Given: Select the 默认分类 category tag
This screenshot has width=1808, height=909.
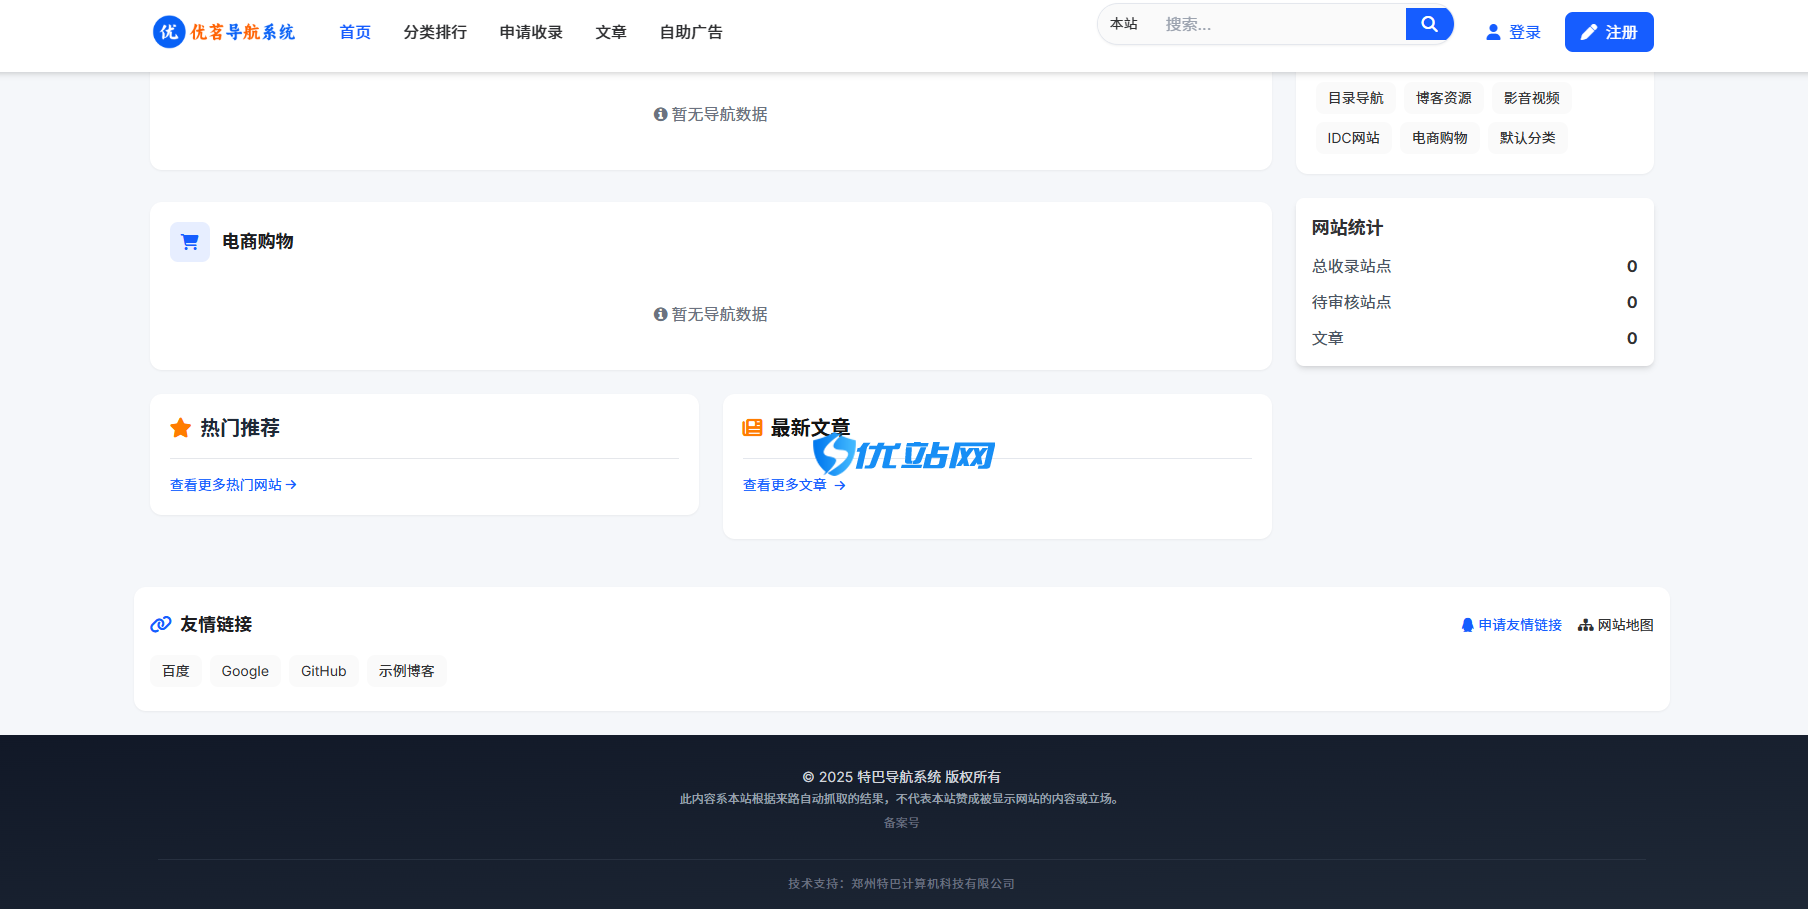Looking at the screenshot, I should 1528,138.
